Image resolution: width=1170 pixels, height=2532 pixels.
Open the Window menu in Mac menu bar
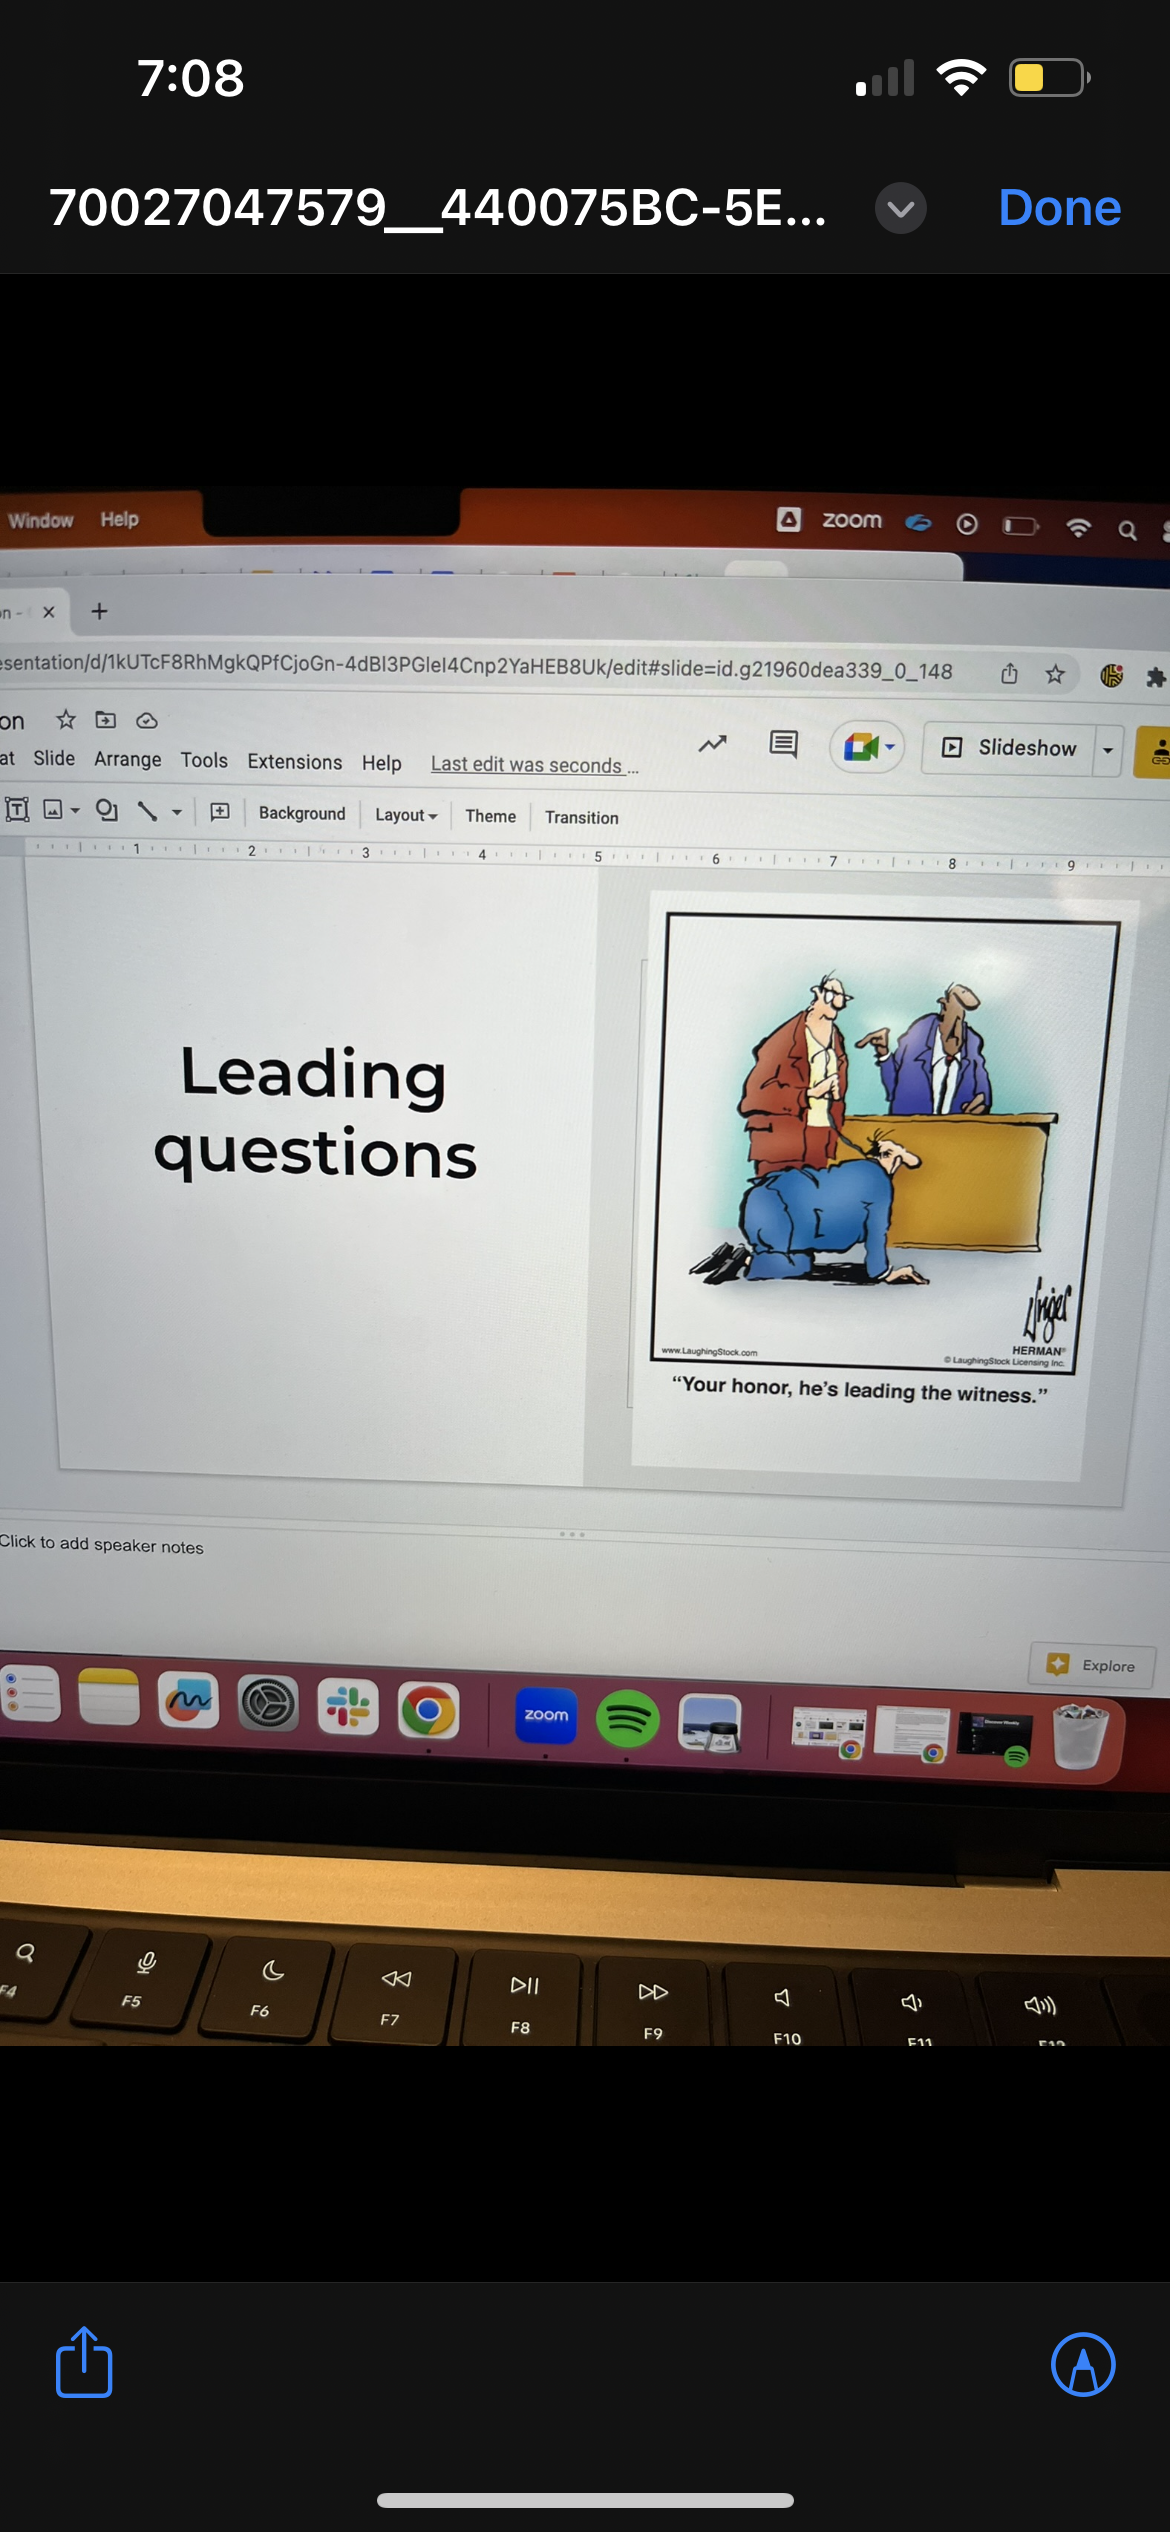click(x=41, y=520)
